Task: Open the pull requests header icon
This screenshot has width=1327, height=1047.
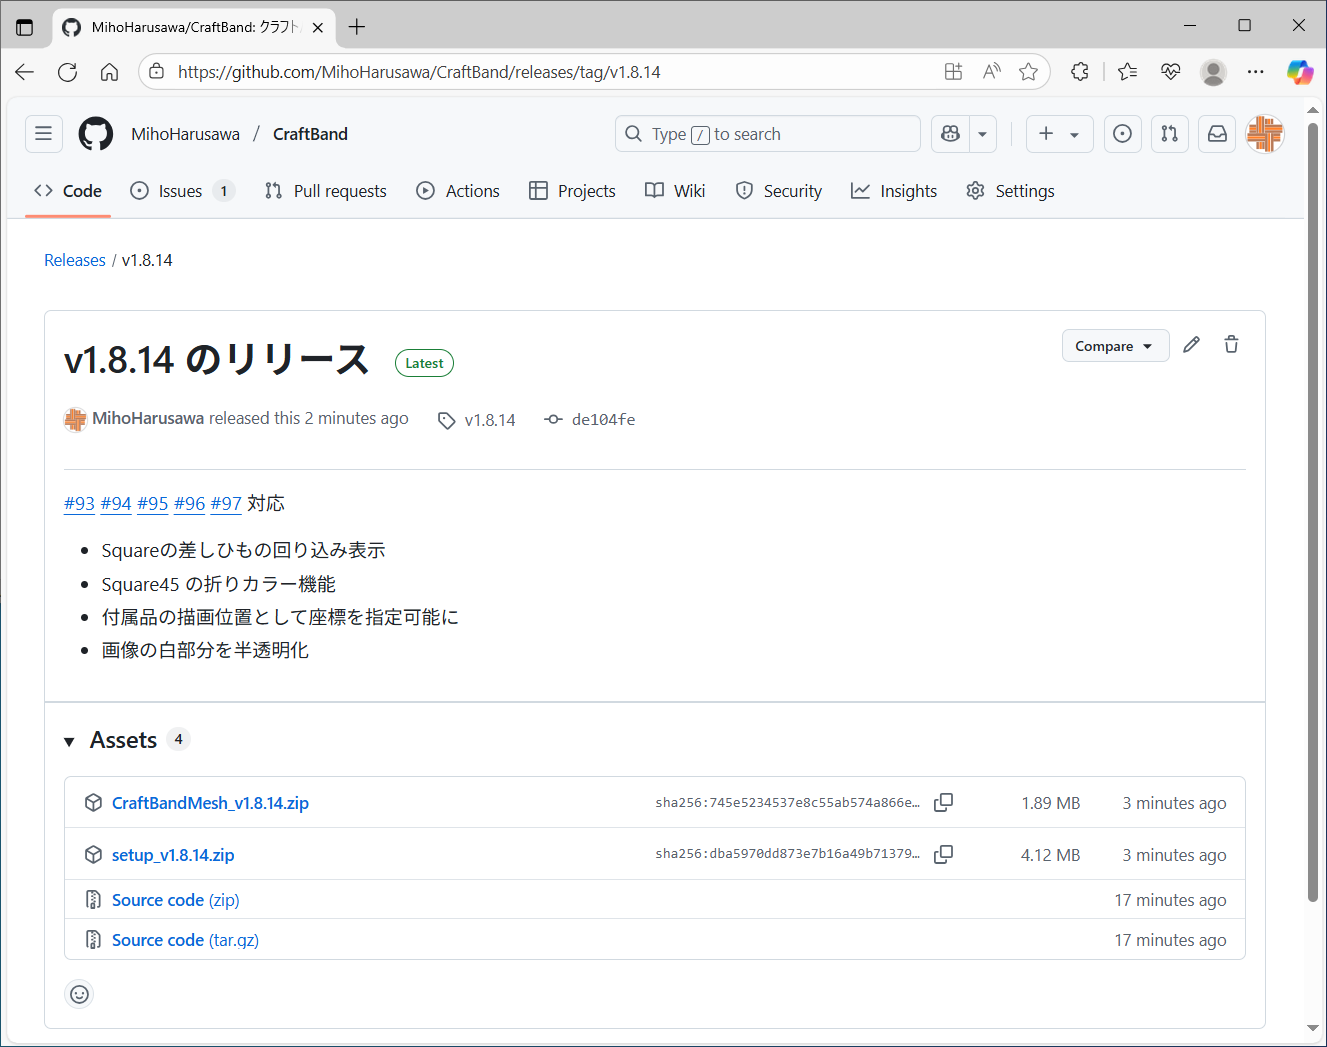Action: [1169, 133]
